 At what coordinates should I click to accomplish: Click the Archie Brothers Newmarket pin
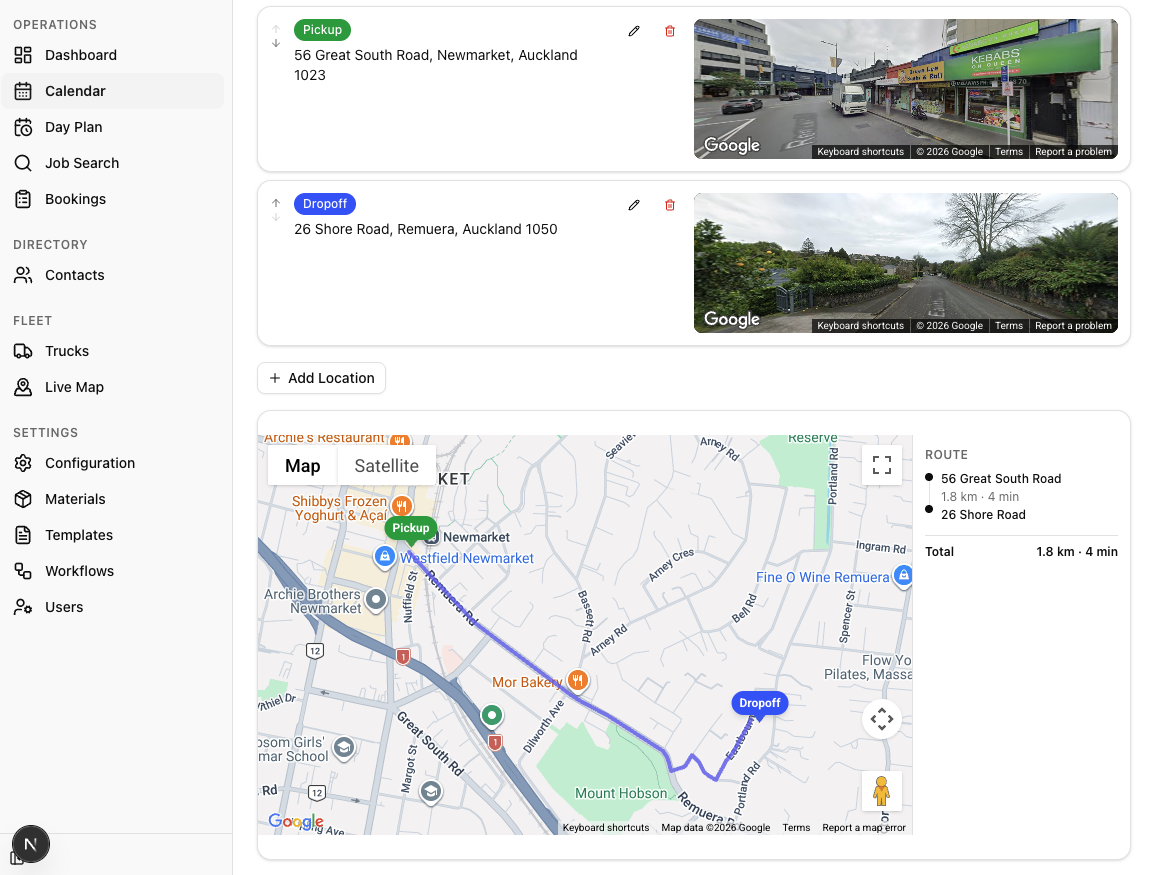(376, 599)
